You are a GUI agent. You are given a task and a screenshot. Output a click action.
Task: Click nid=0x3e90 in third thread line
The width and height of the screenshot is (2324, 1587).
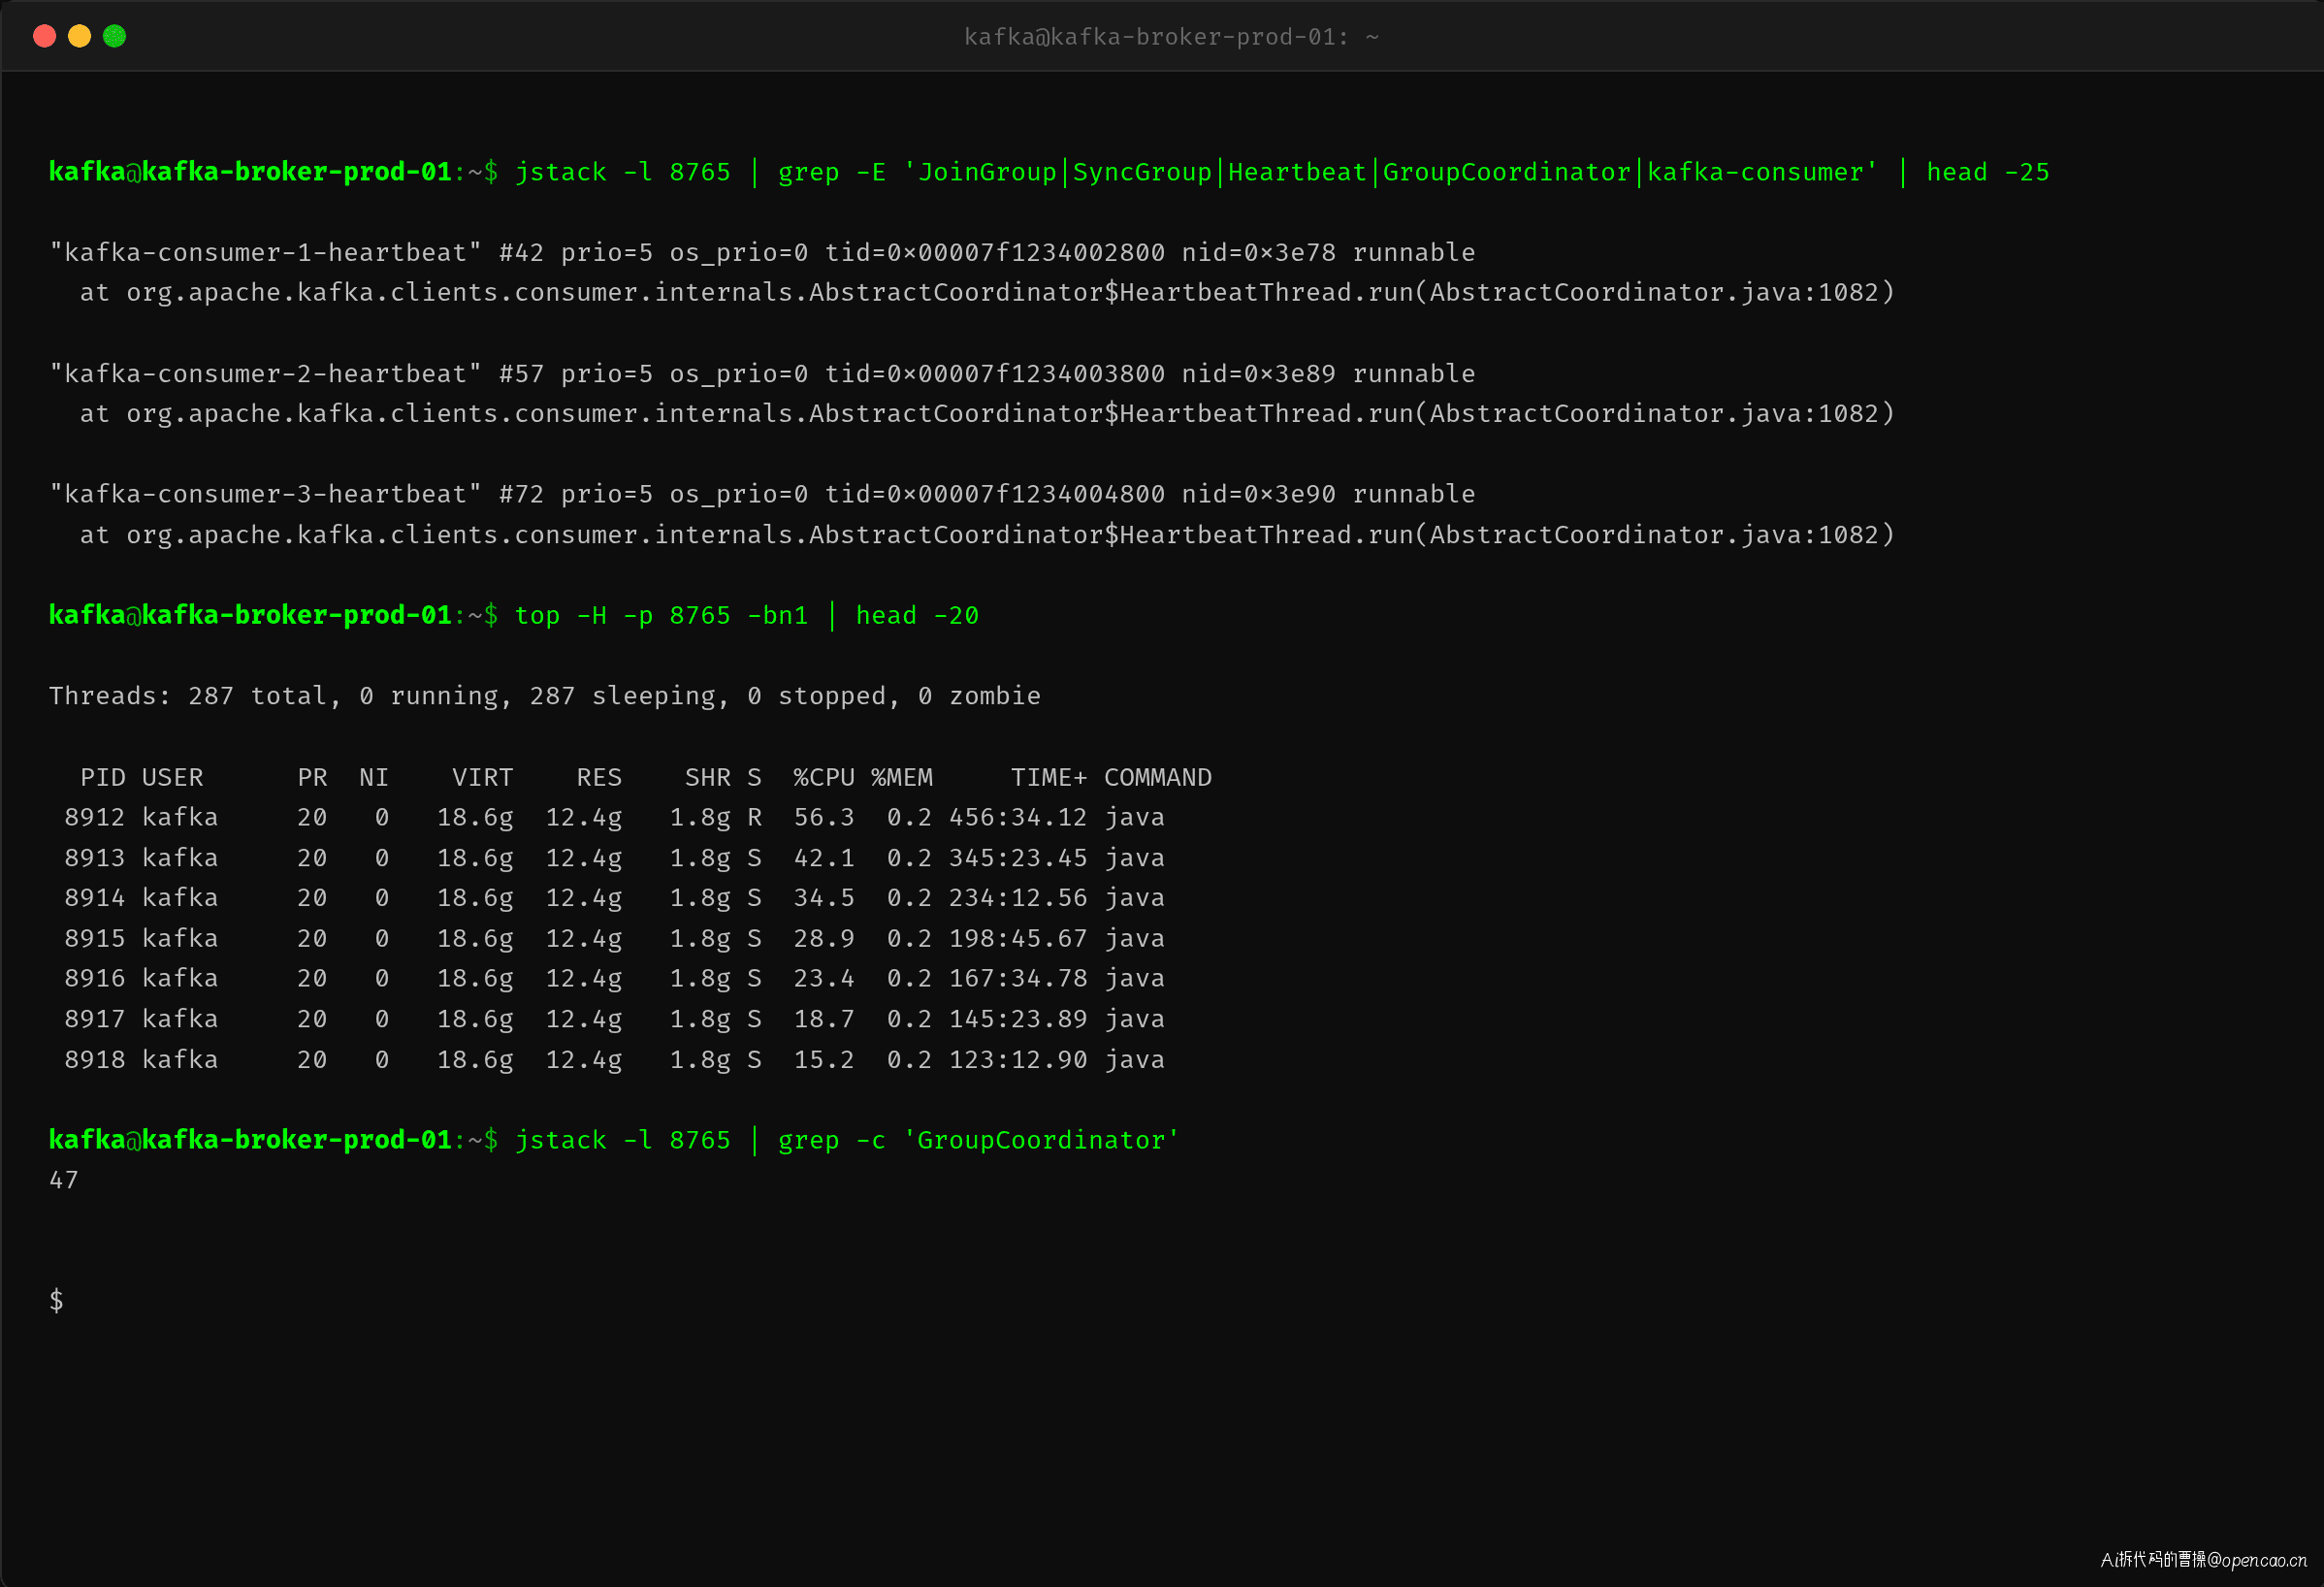(1258, 494)
